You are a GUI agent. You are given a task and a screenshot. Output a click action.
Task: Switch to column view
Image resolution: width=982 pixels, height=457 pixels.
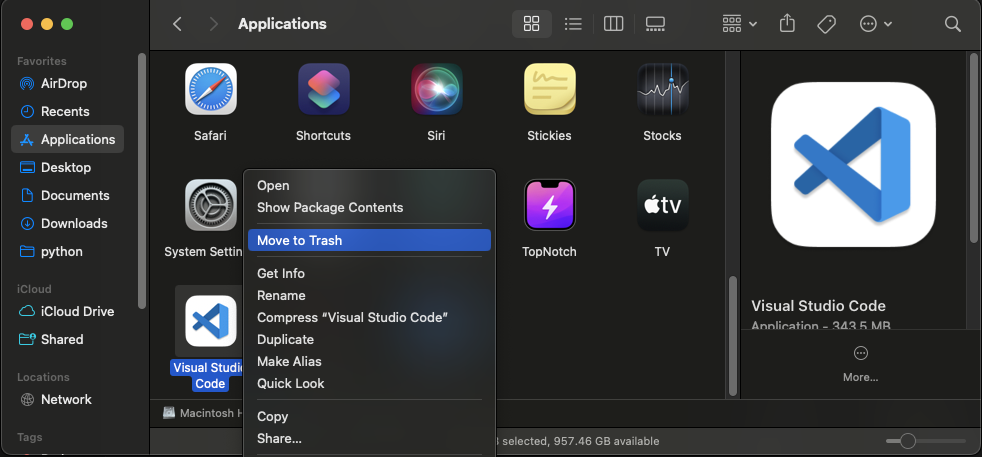point(613,24)
